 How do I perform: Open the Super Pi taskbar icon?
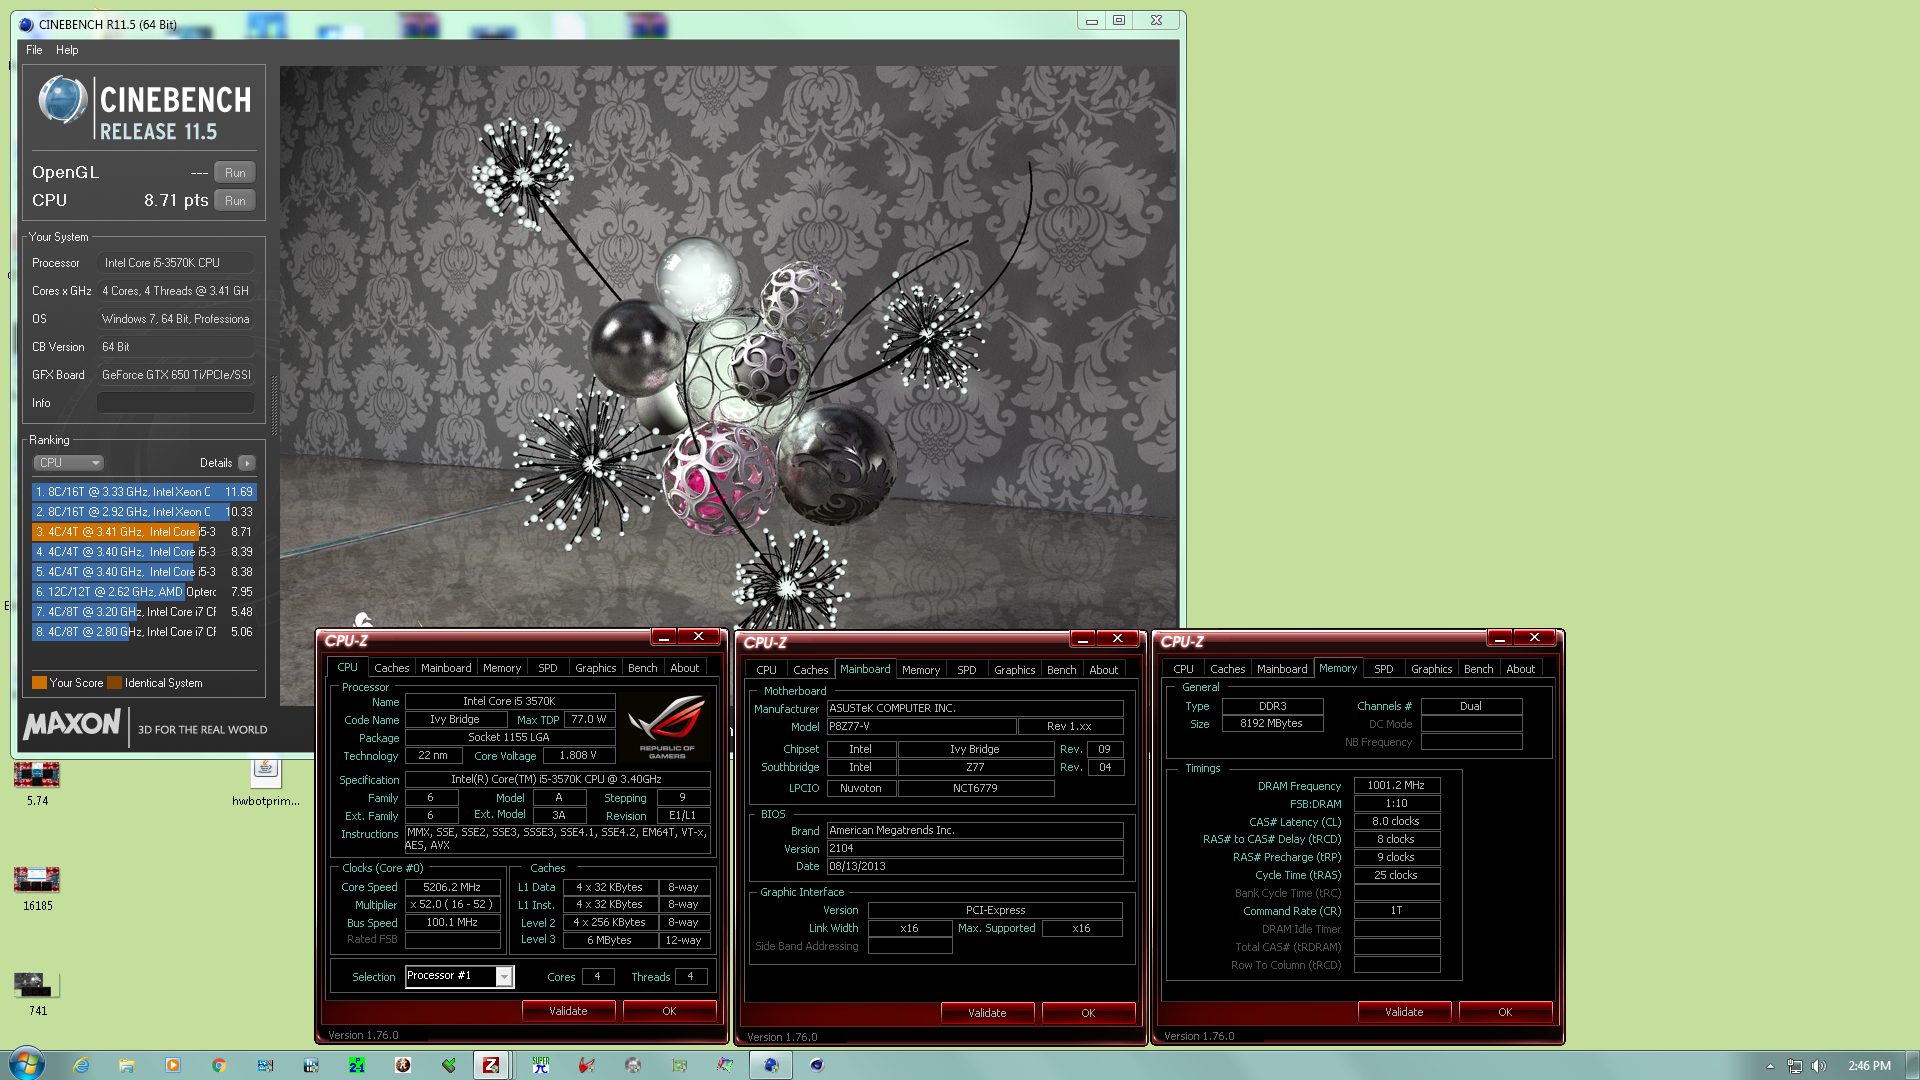tap(541, 1065)
